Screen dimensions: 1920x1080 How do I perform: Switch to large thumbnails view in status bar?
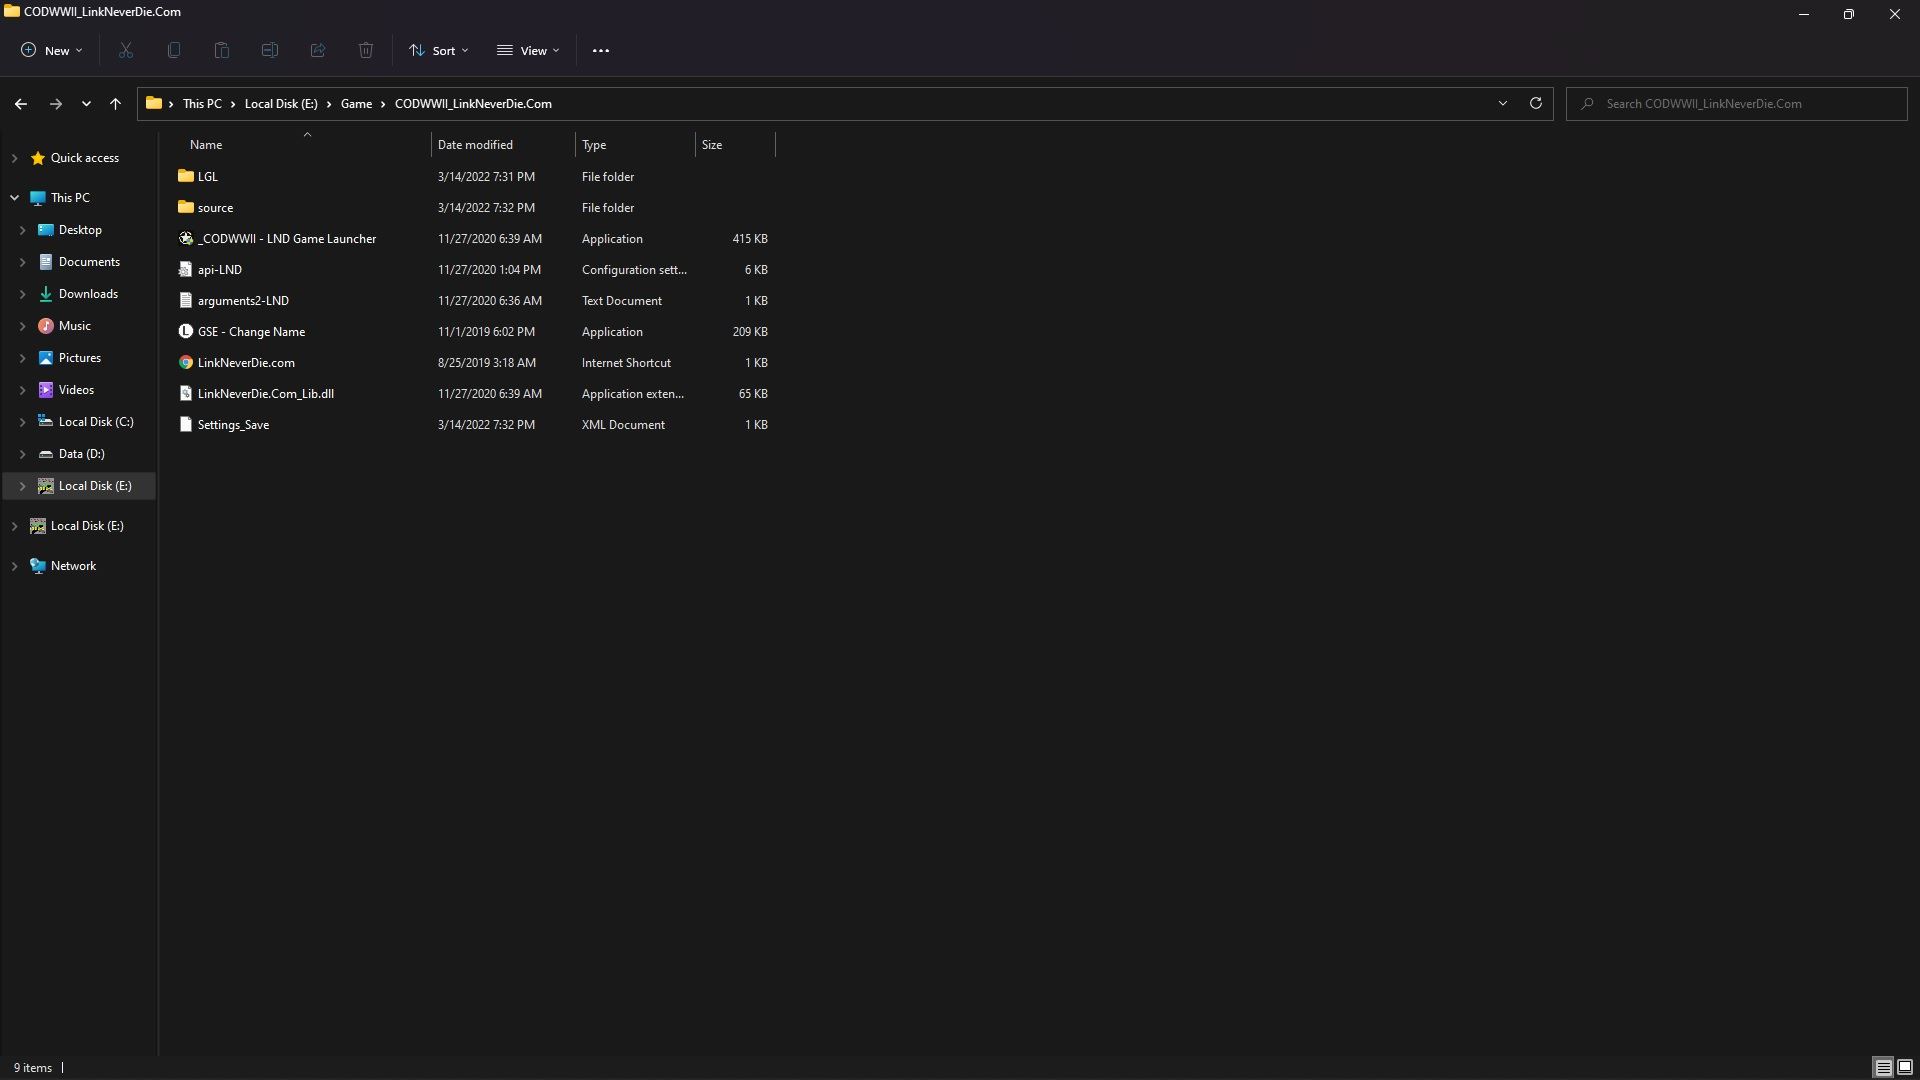tap(1905, 1068)
